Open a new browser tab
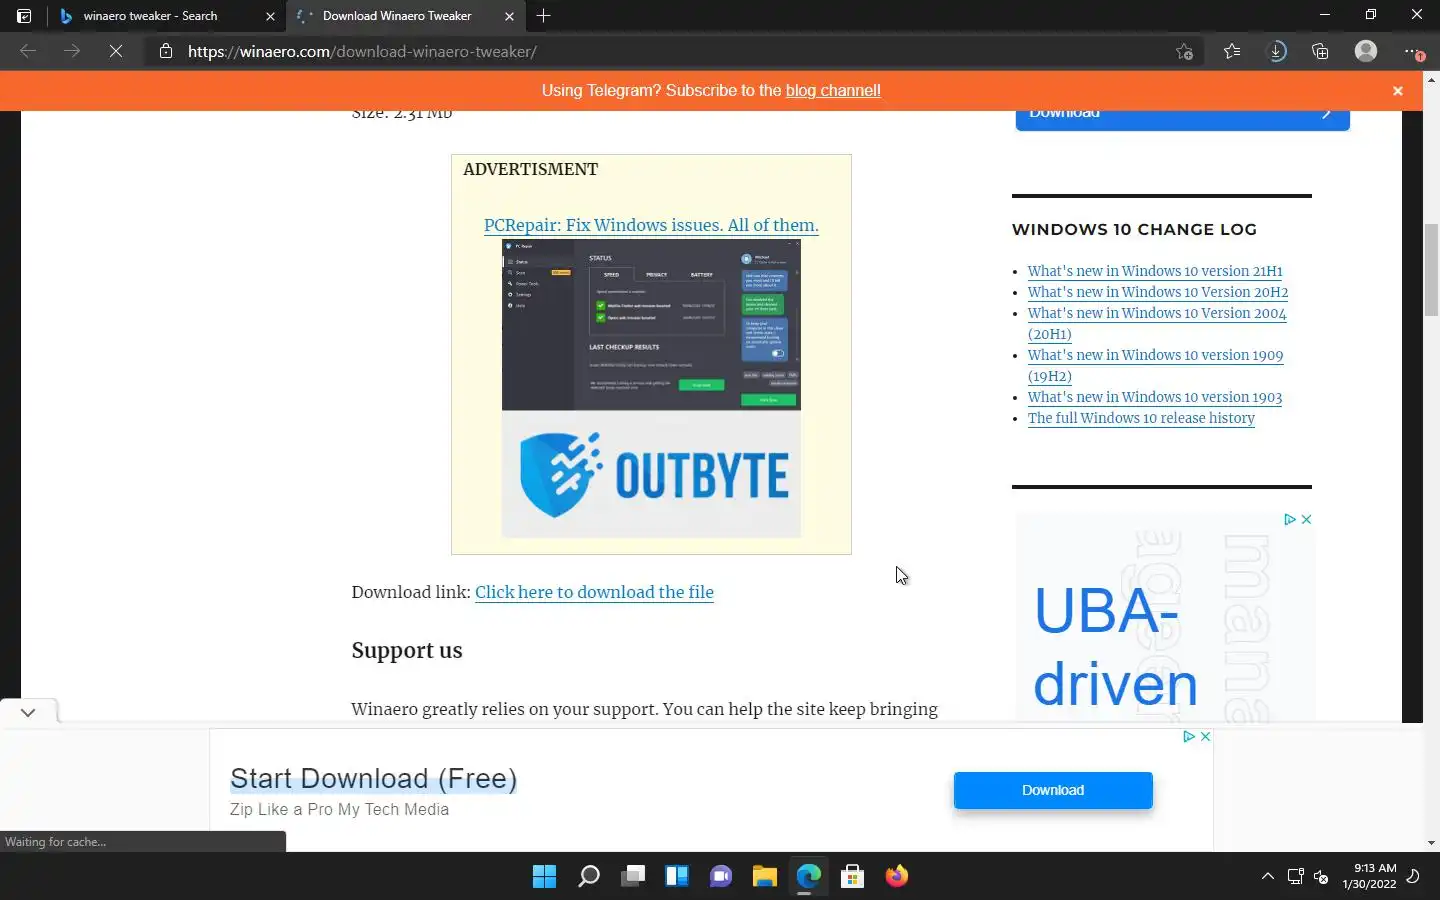Image resolution: width=1440 pixels, height=900 pixels. point(543,16)
